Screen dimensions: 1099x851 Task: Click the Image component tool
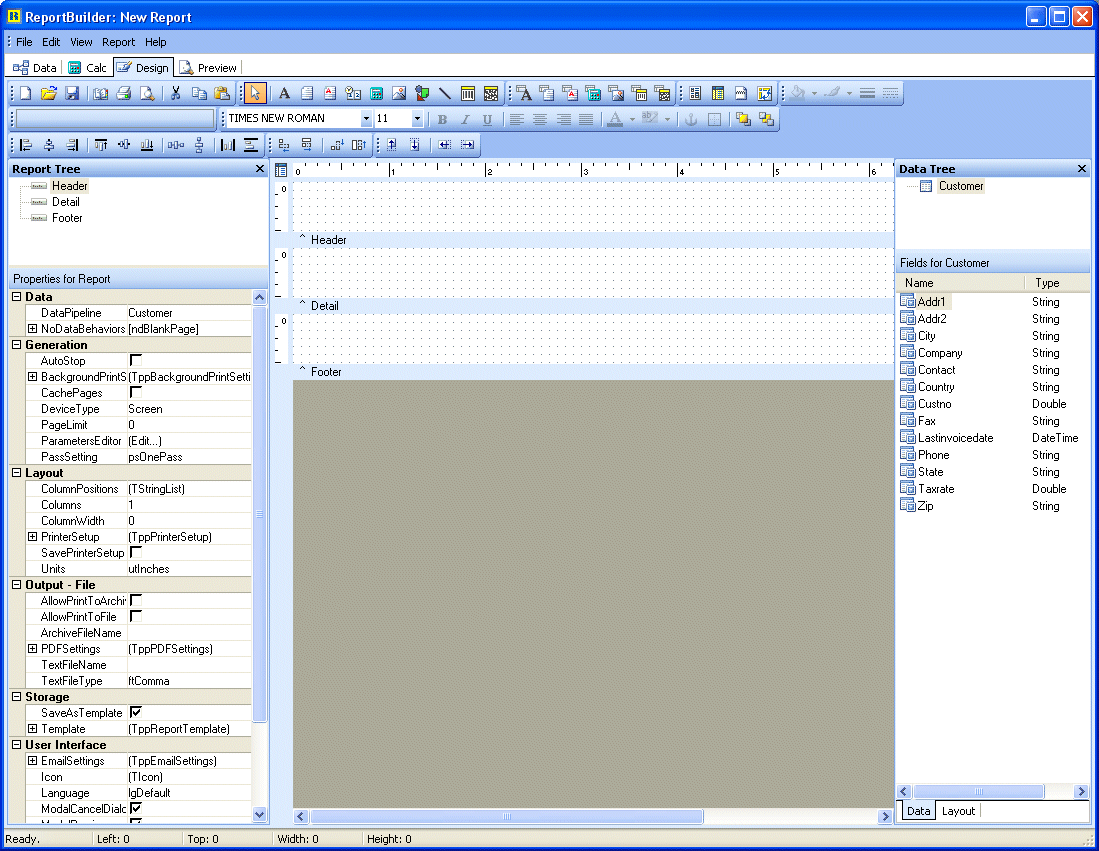pos(399,94)
